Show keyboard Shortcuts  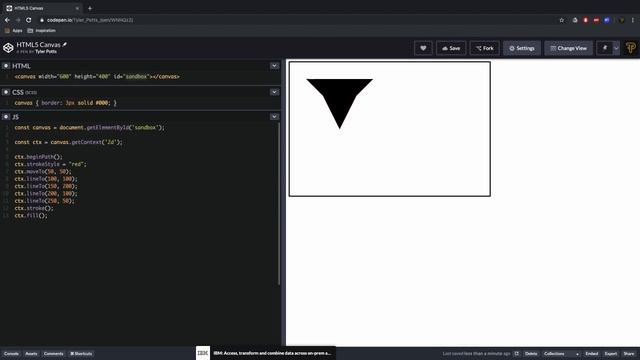81,353
